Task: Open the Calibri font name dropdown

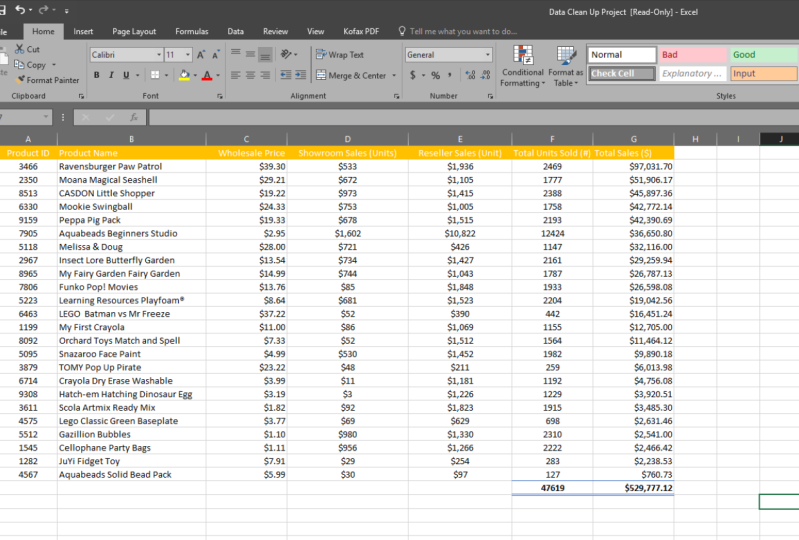Action: tap(159, 55)
